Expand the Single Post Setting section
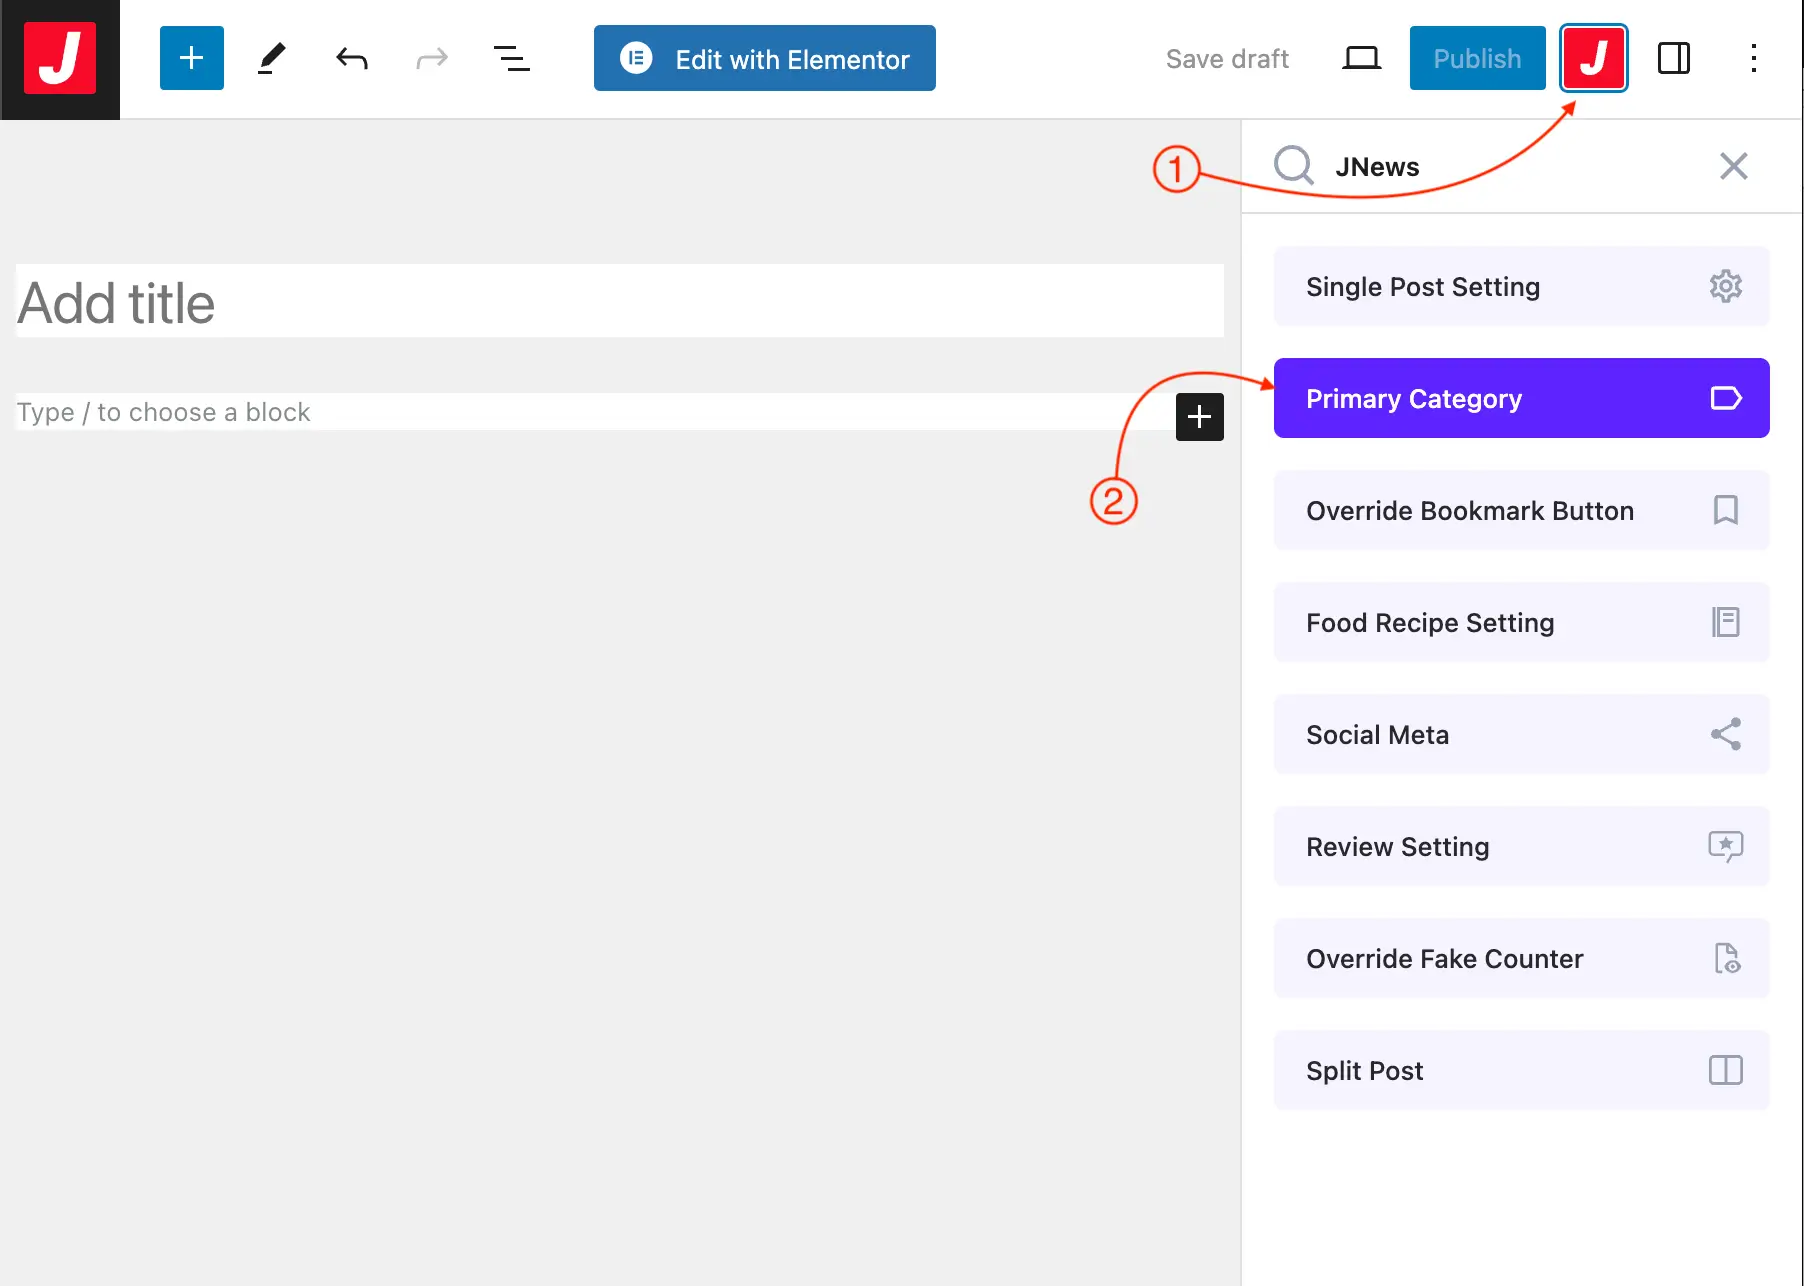The height and width of the screenshot is (1286, 1804). 1520,287
